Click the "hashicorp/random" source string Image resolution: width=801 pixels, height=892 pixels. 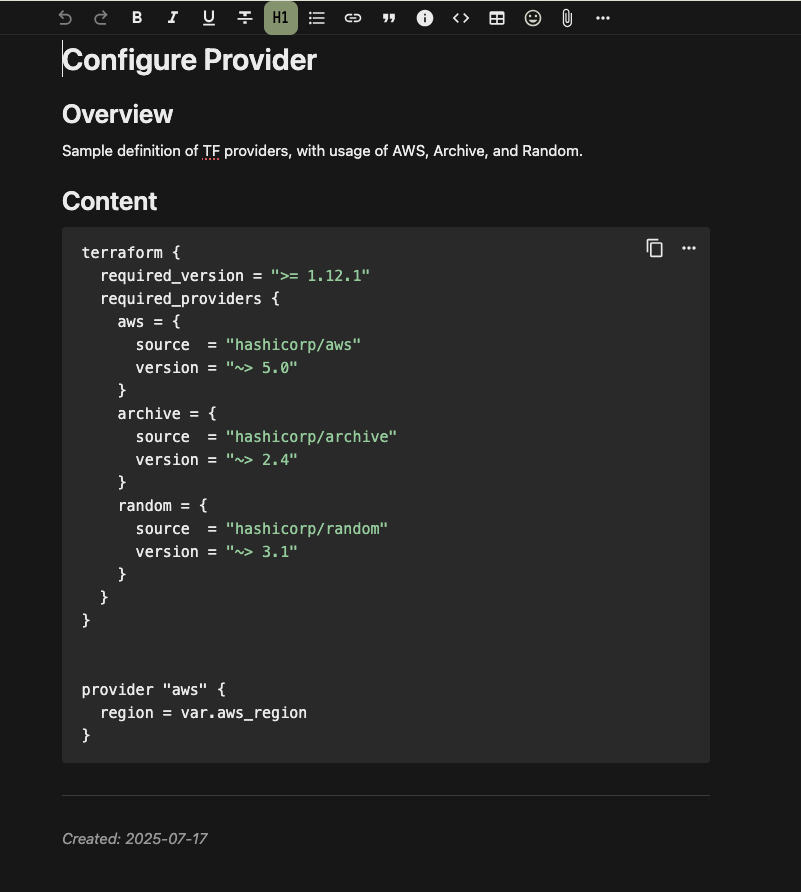[x=307, y=529]
